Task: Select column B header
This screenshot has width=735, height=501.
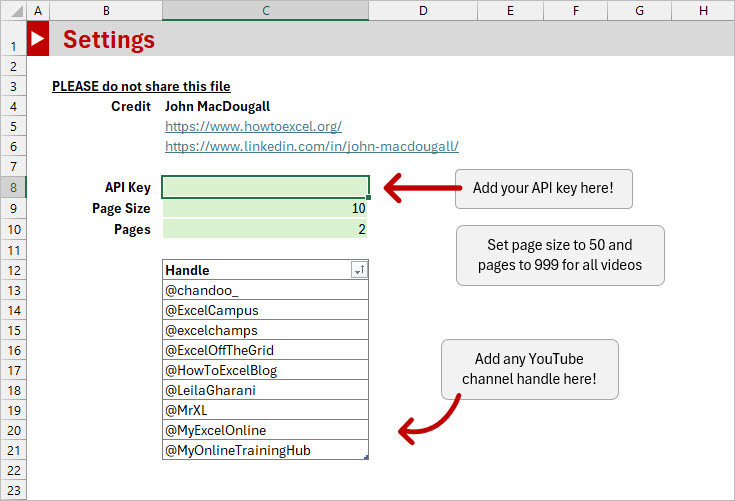Action: click(106, 10)
